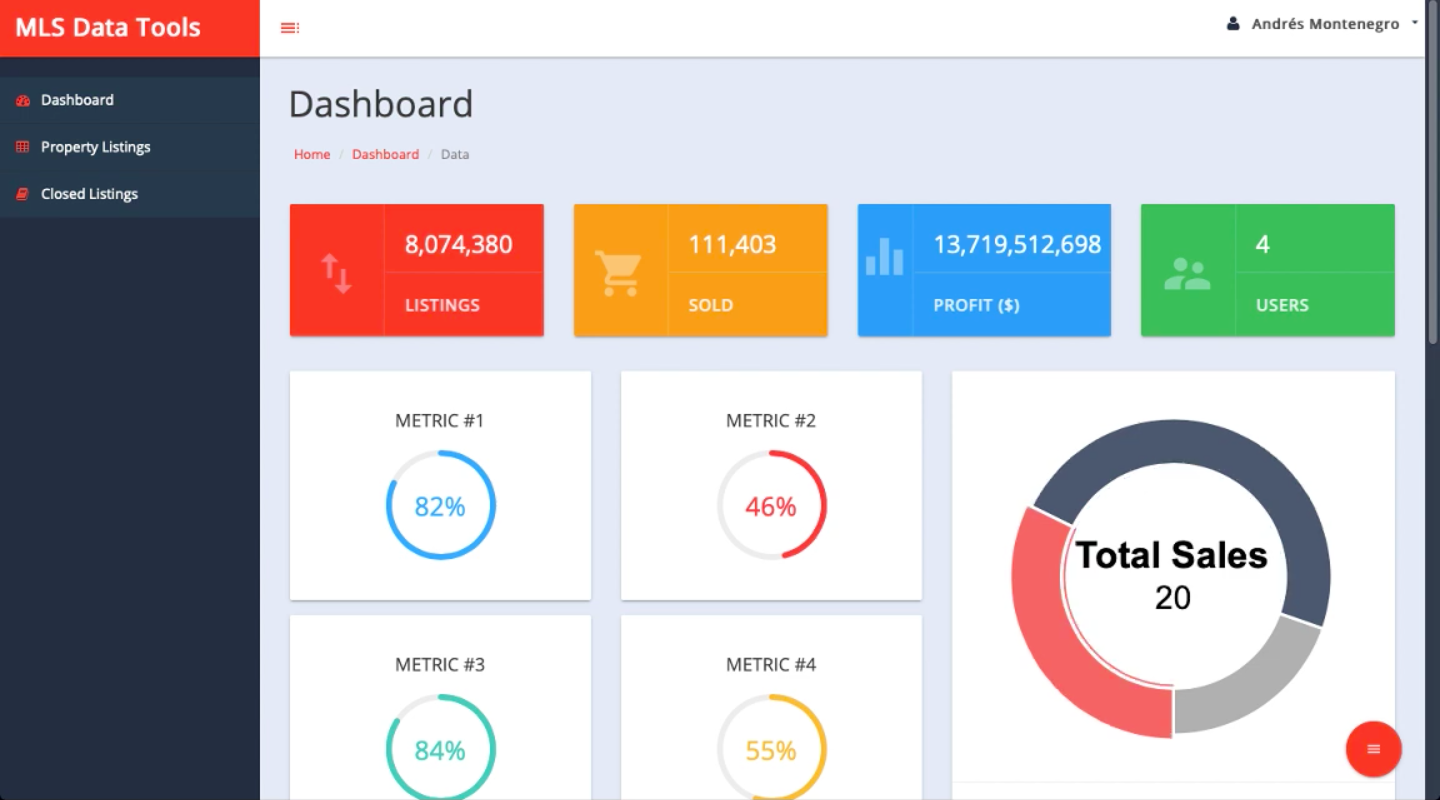This screenshot has height=800, width=1440.
Task: Click the Closed Listings book icon
Action: coord(23,194)
